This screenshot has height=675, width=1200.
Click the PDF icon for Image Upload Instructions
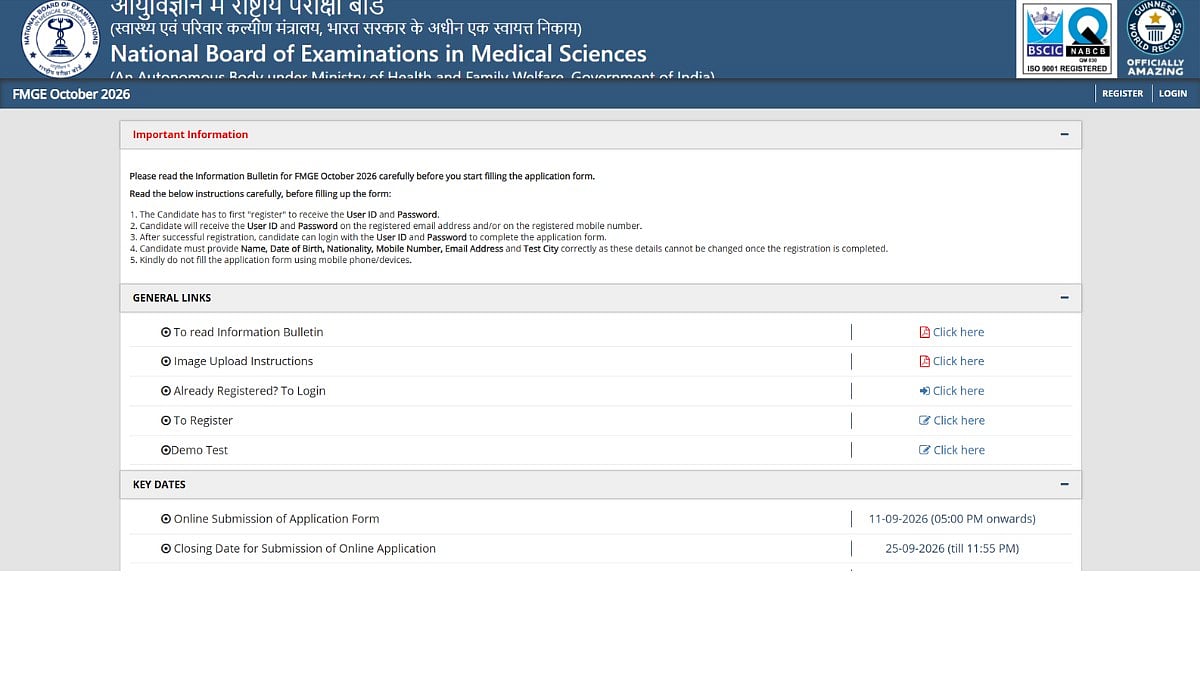924,361
